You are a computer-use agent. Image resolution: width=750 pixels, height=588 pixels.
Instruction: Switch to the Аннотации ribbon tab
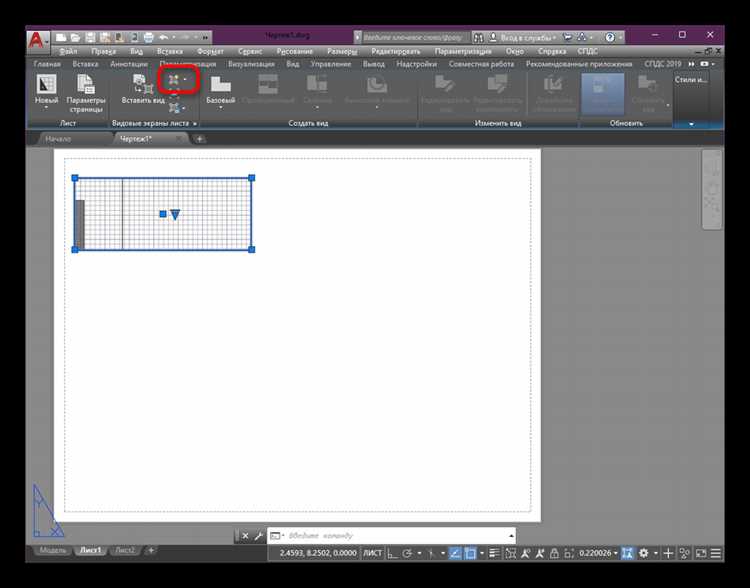128,63
